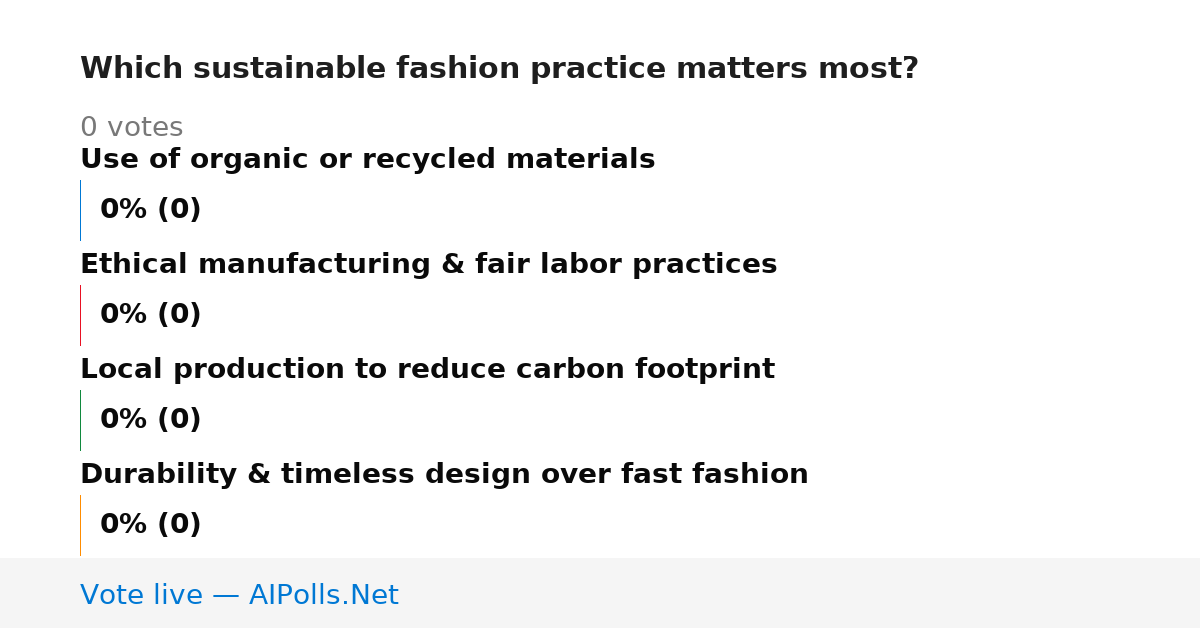Click 0% (0) under organic or recycled materials
Image resolution: width=1200 pixels, height=628 pixels.
click(150, 210)
